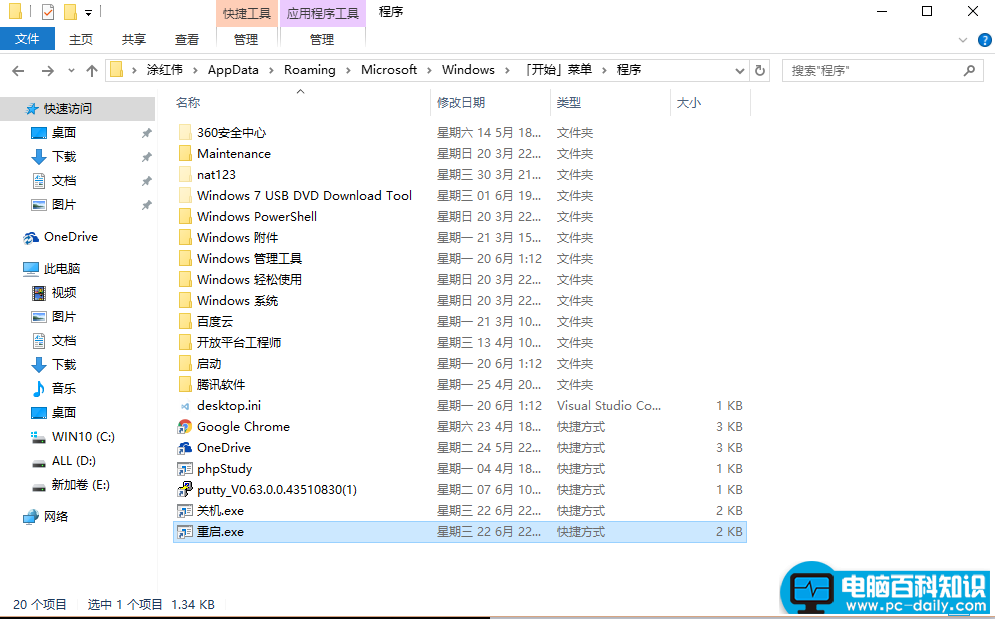This screenshot has height=619, width=995.
Task: Switch to the 查看 ribbon tab
Action: pos(187,39)
